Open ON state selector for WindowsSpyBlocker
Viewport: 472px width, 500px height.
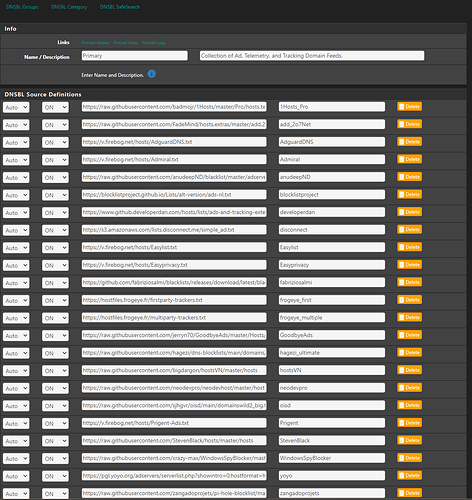pyautogui.click(x=55, y=459)
